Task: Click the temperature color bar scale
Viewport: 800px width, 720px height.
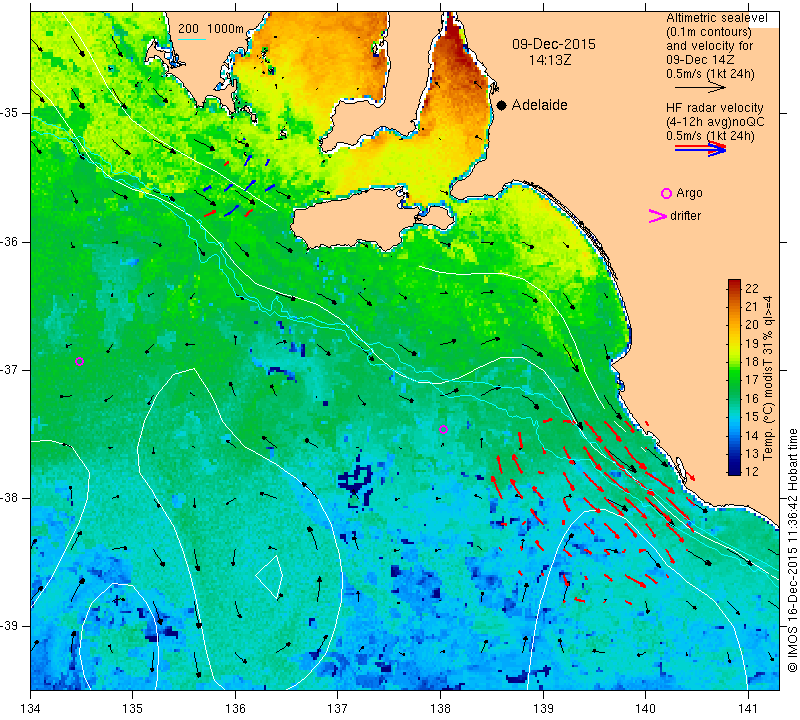Action: pos(734,377)
